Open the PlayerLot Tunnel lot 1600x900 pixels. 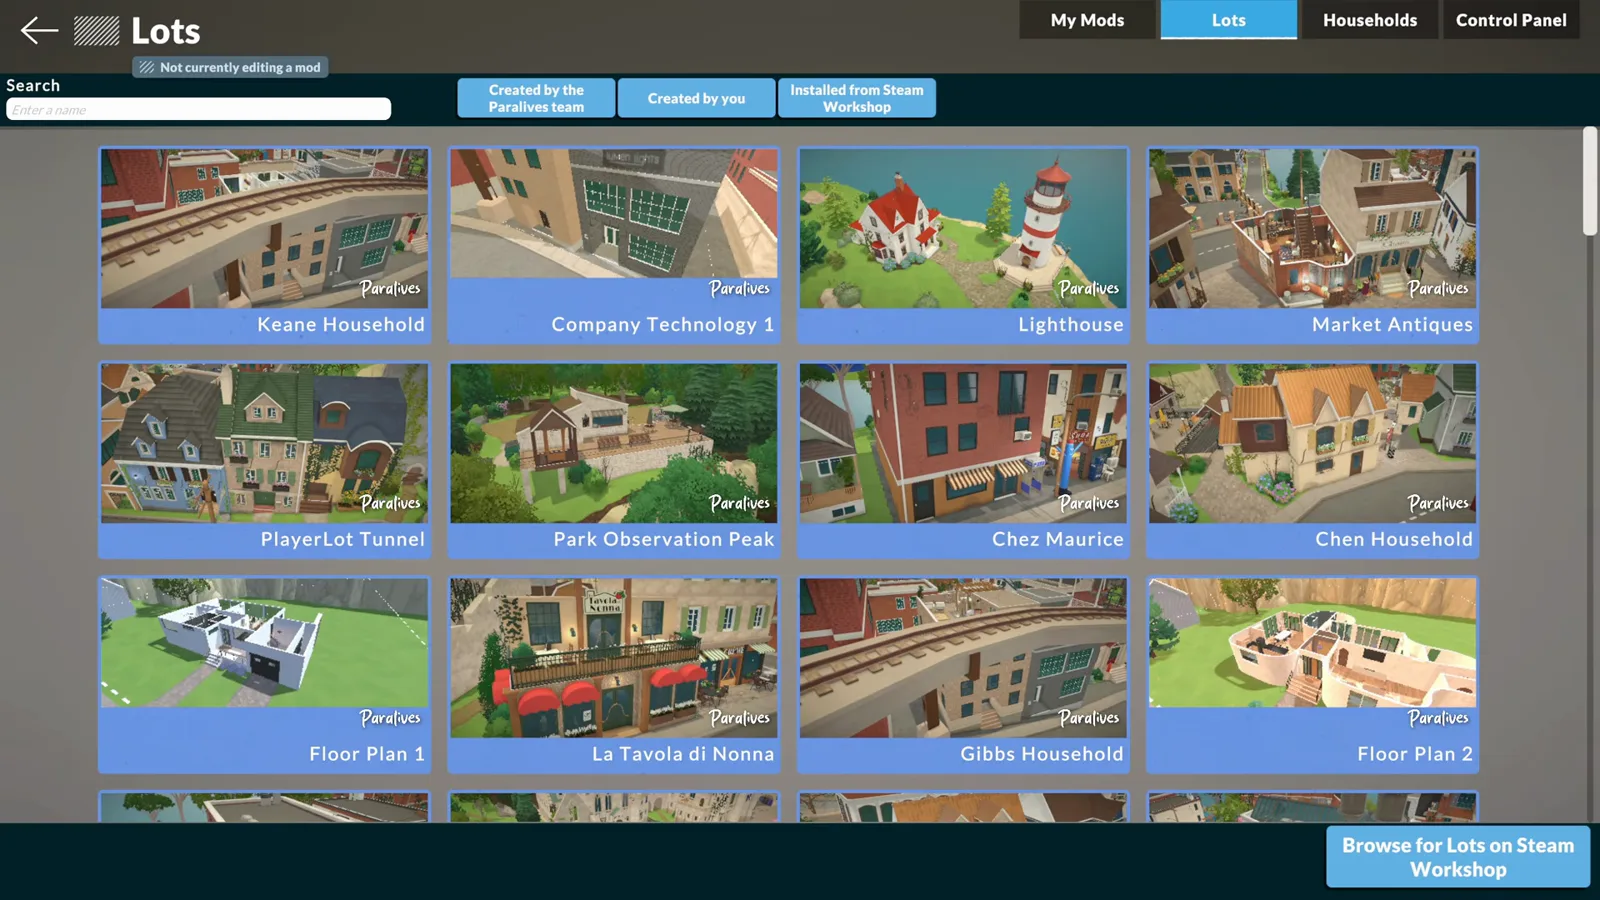(264, 460)
